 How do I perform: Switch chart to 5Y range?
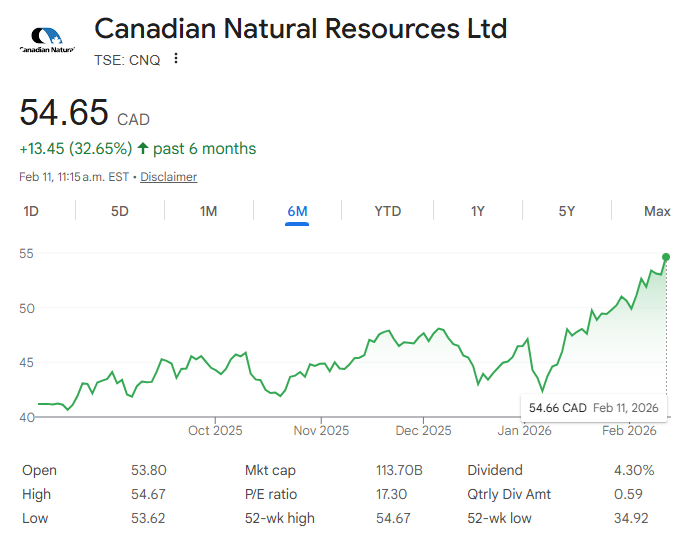[x=567, y=211]
